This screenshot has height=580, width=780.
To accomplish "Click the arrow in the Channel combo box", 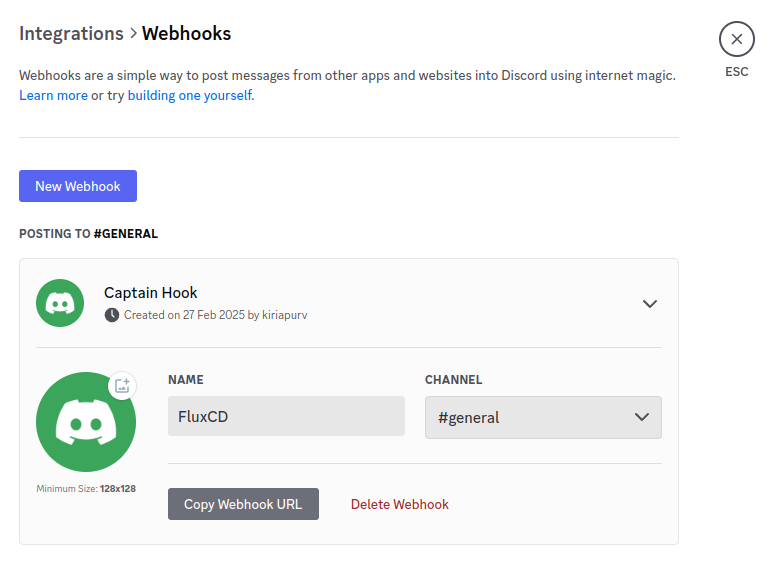I will (642, 417).
